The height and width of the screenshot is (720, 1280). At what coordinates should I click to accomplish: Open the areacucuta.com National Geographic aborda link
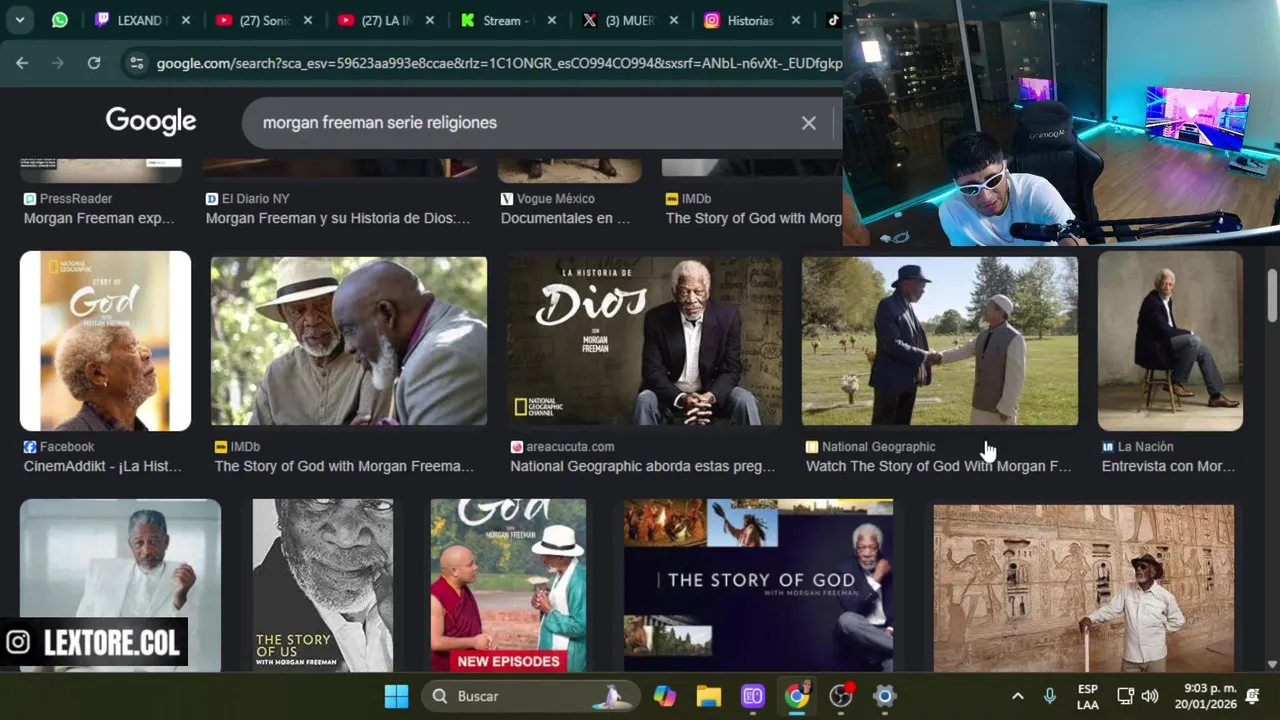point(642,466)
